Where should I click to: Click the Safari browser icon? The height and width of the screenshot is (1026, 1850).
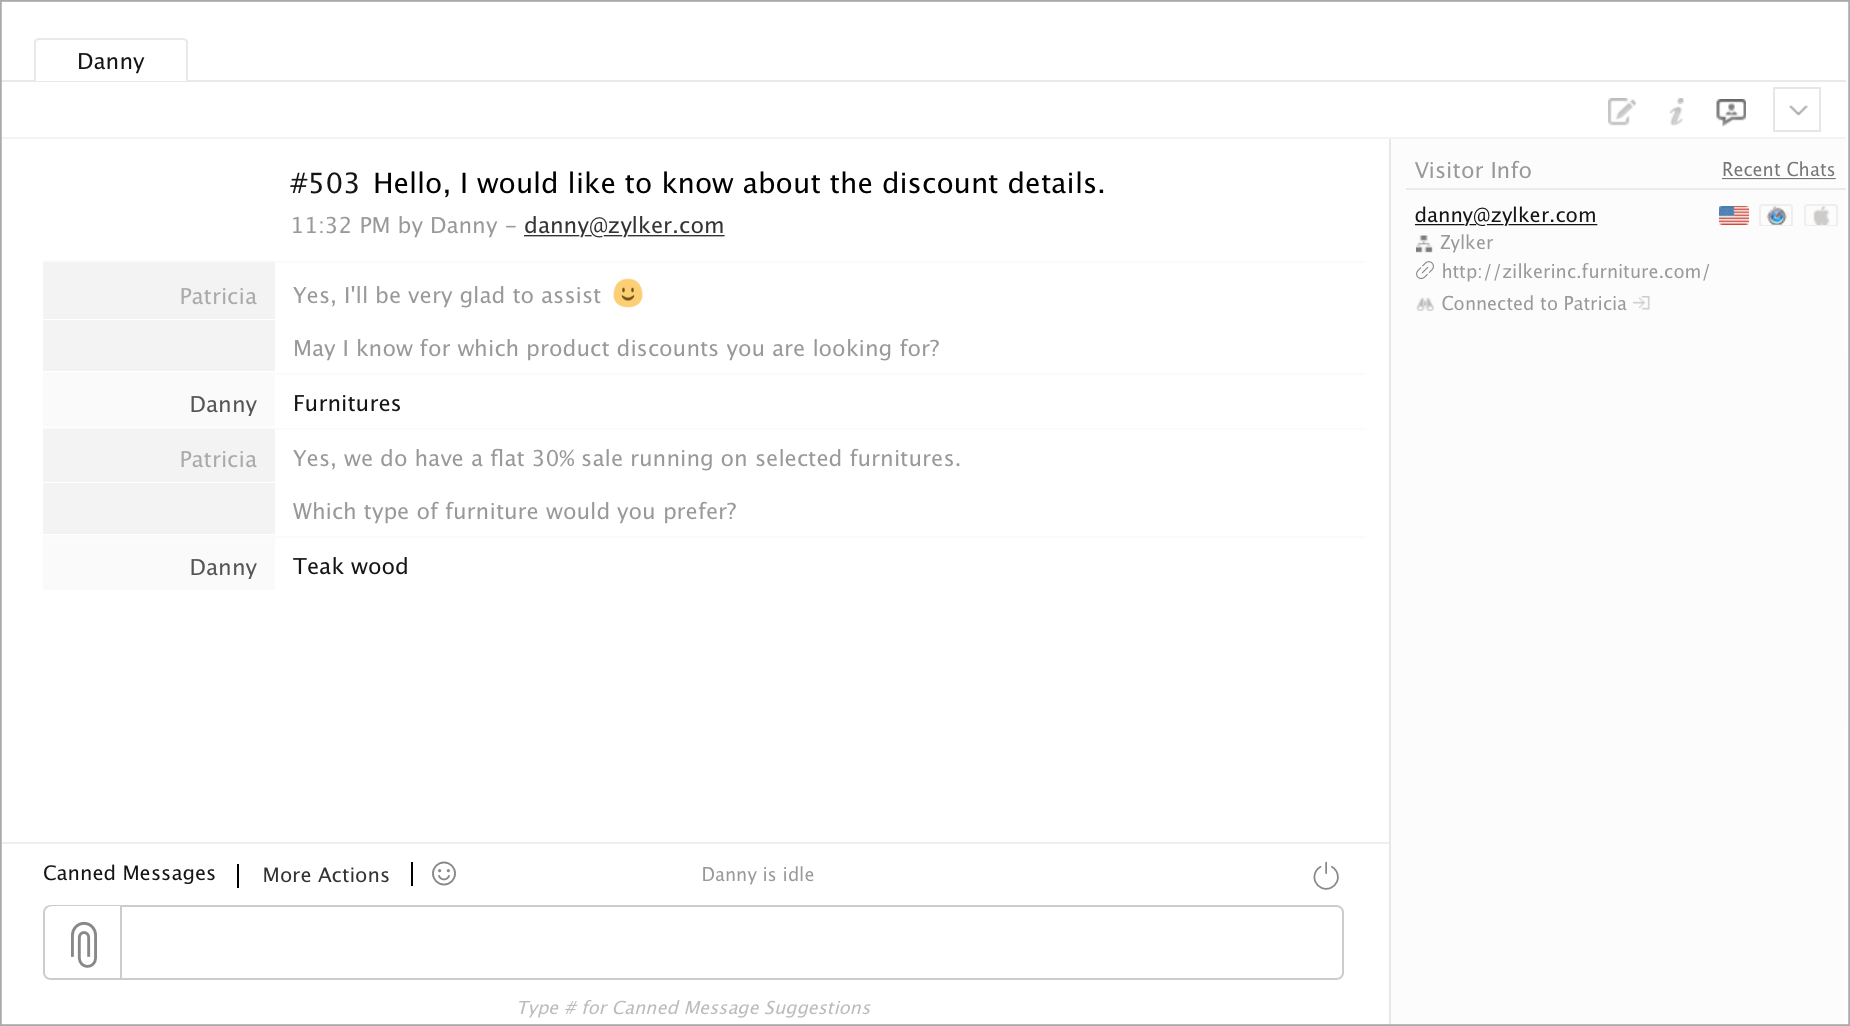[1776, 215]
